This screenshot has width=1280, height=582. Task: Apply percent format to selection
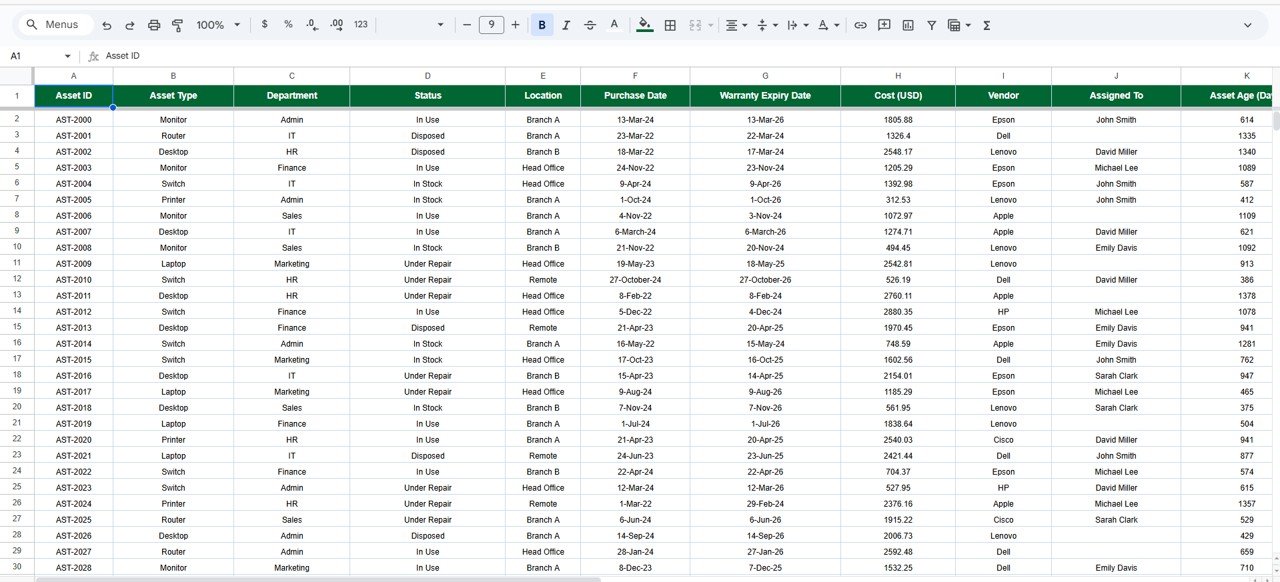click(288, 25)
